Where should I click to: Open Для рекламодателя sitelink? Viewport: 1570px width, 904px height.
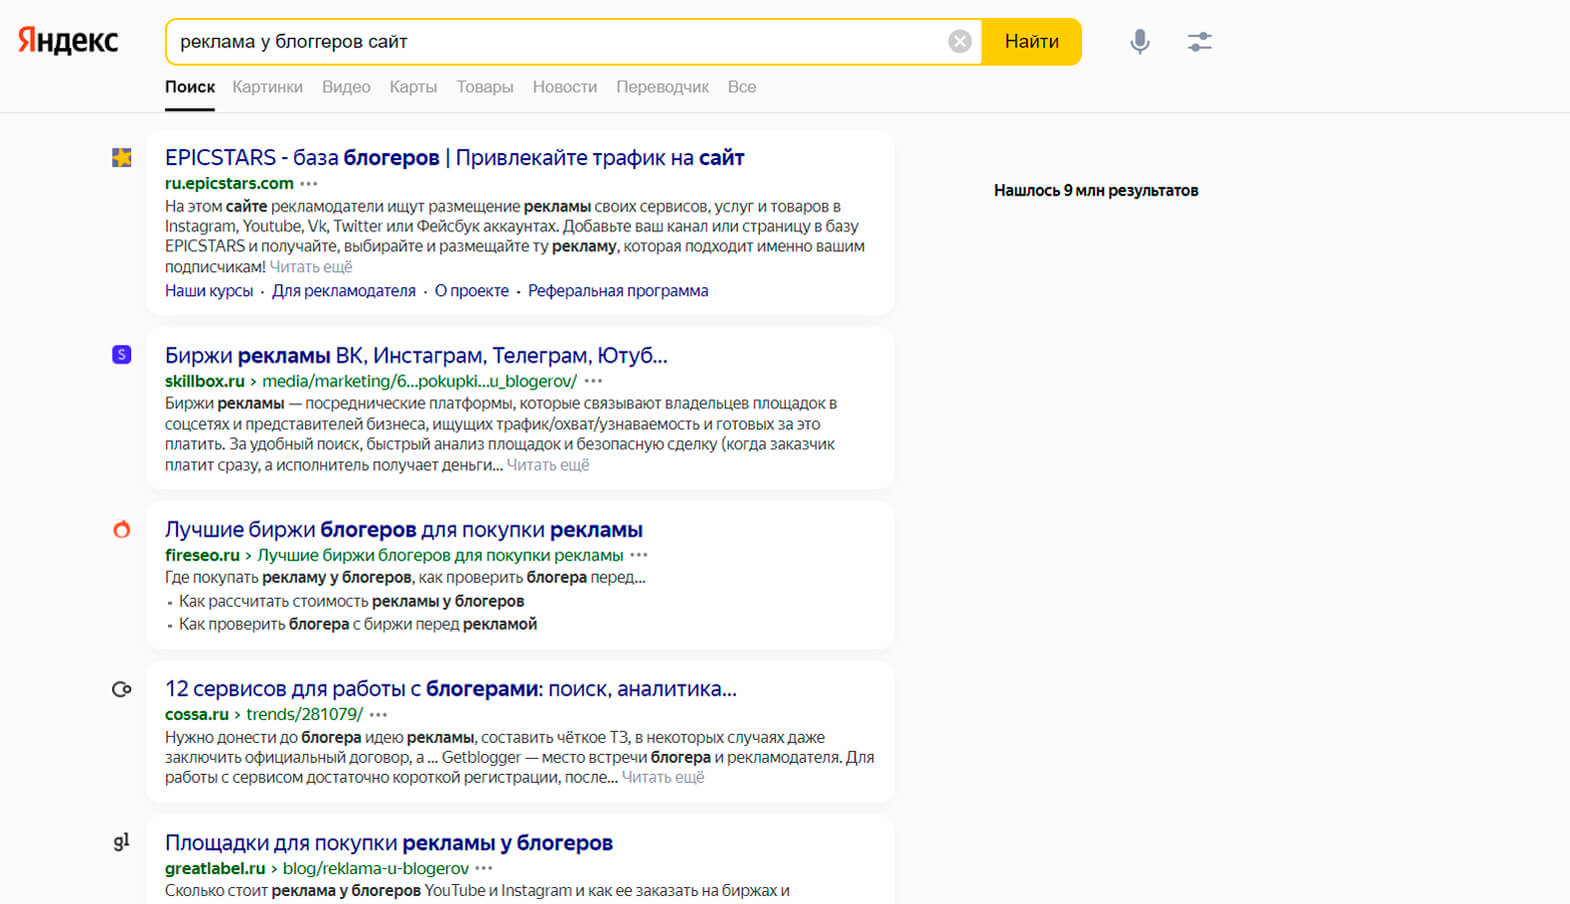click(x=344, y=291)
